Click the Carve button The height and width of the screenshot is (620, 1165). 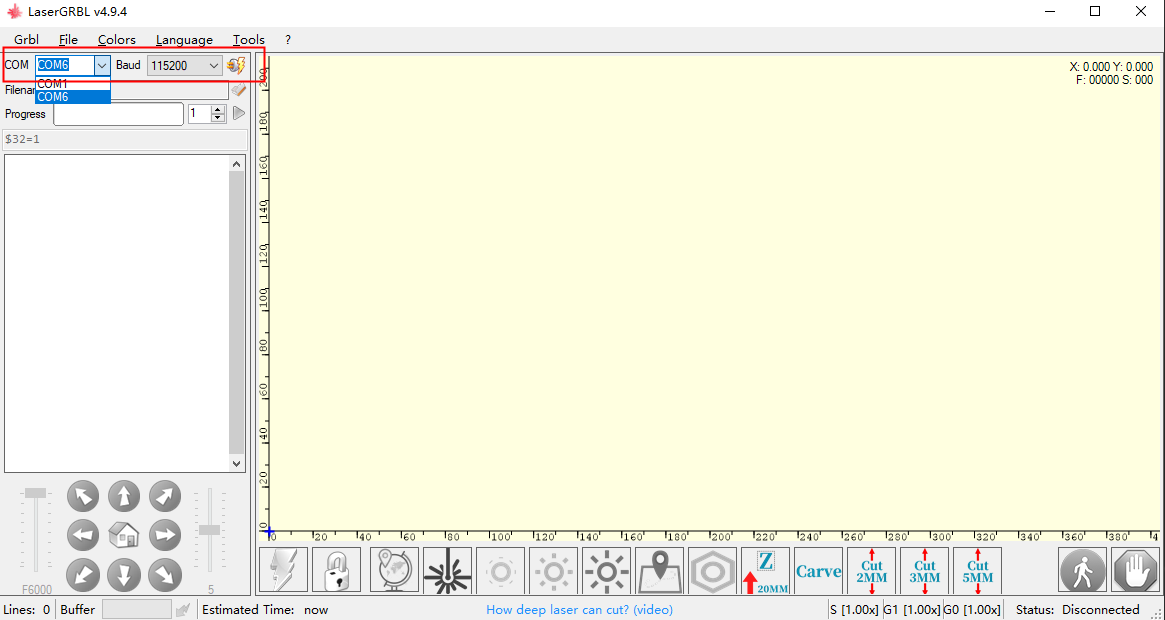click(818, 570)
